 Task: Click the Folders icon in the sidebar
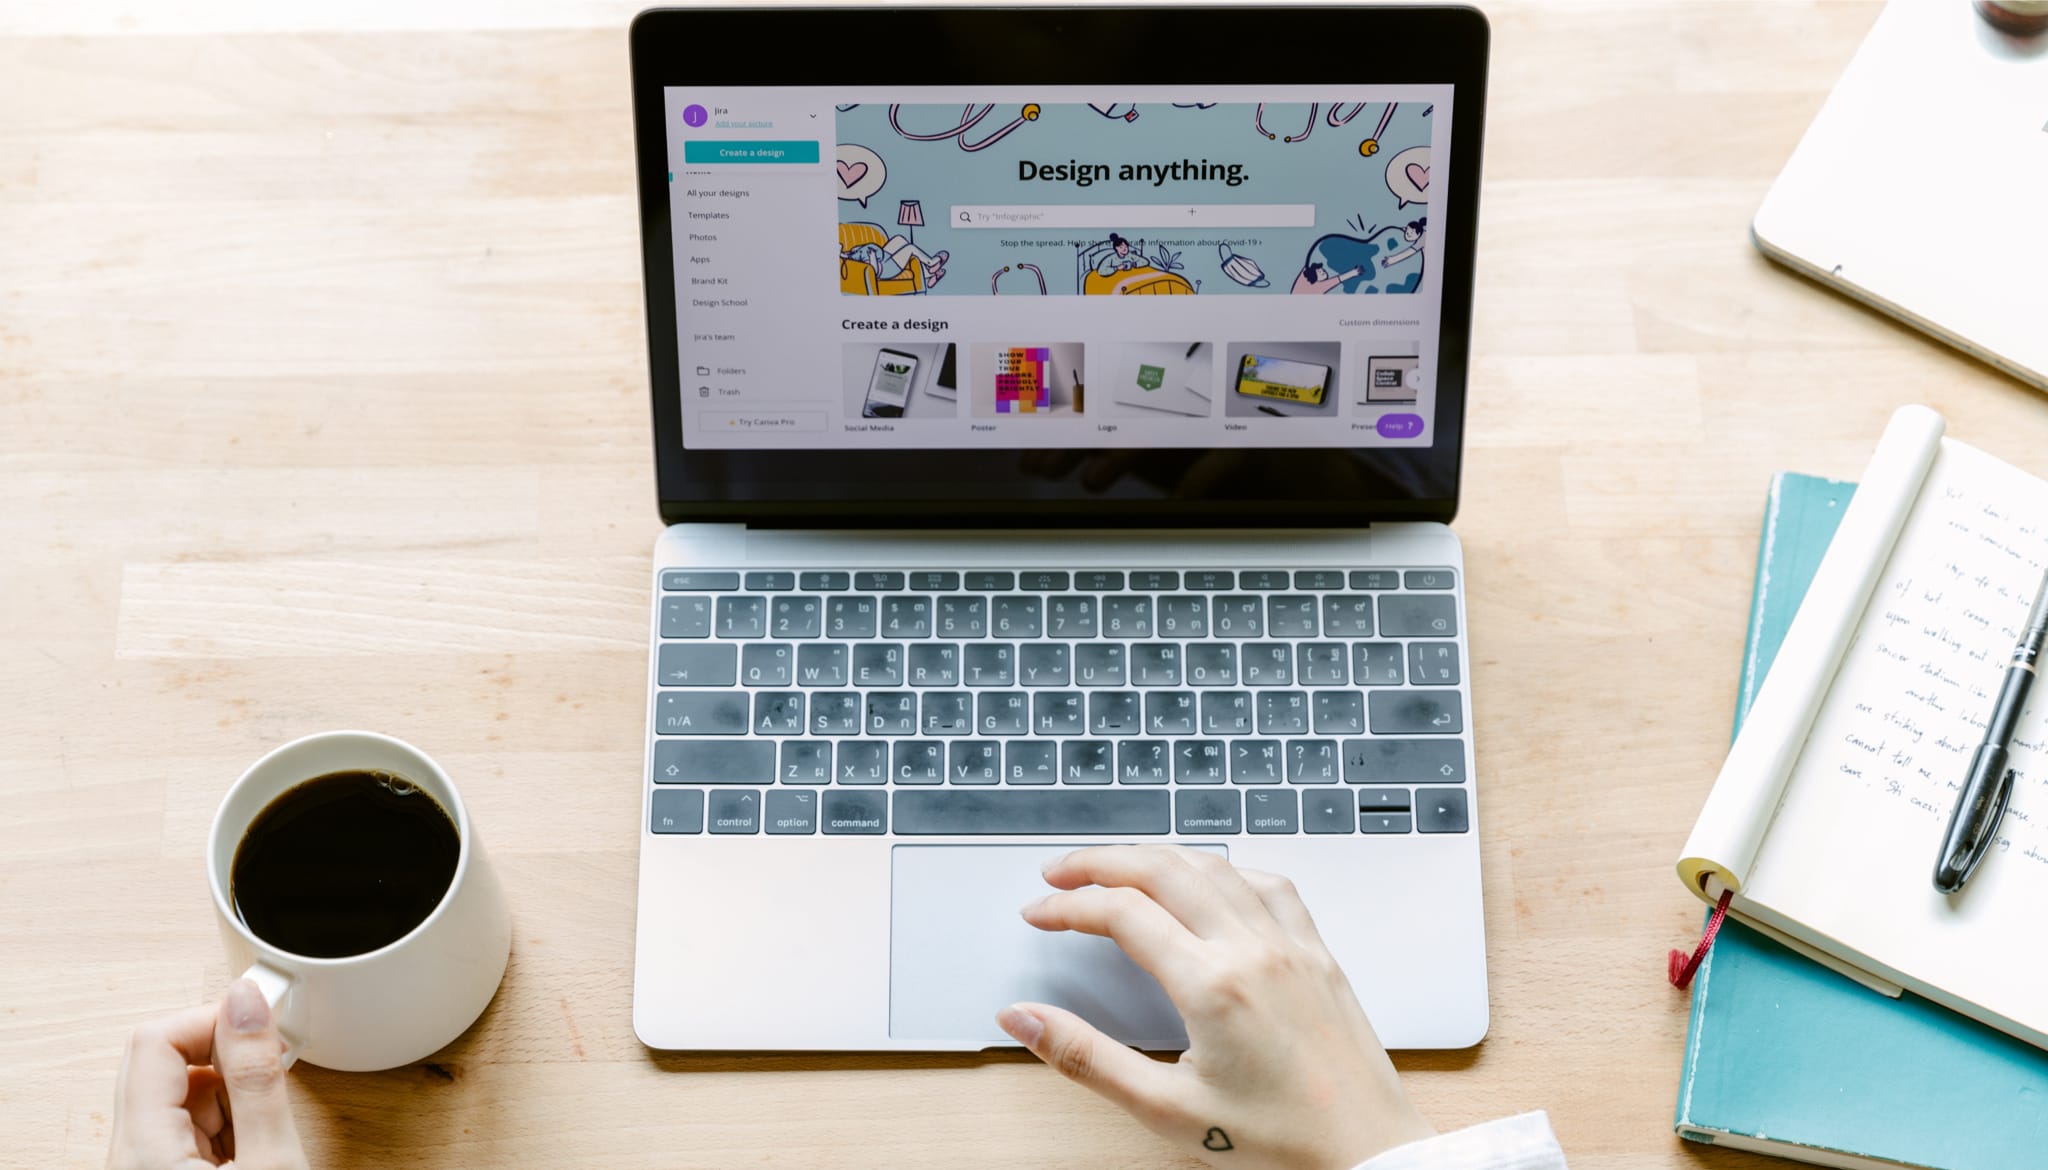click(x=703, y=368)
